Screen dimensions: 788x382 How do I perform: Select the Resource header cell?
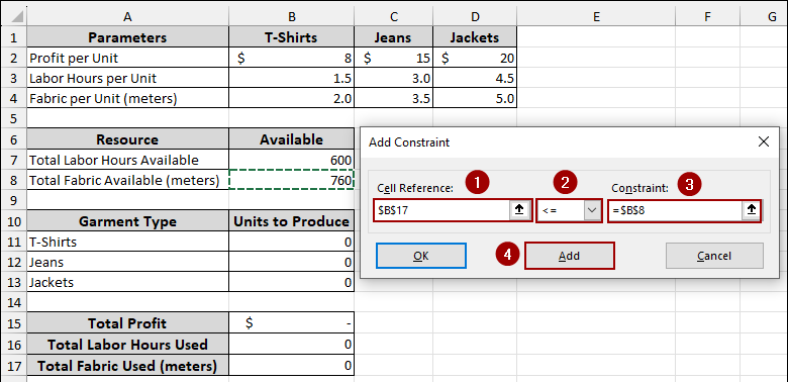click(x=128, y=139)
